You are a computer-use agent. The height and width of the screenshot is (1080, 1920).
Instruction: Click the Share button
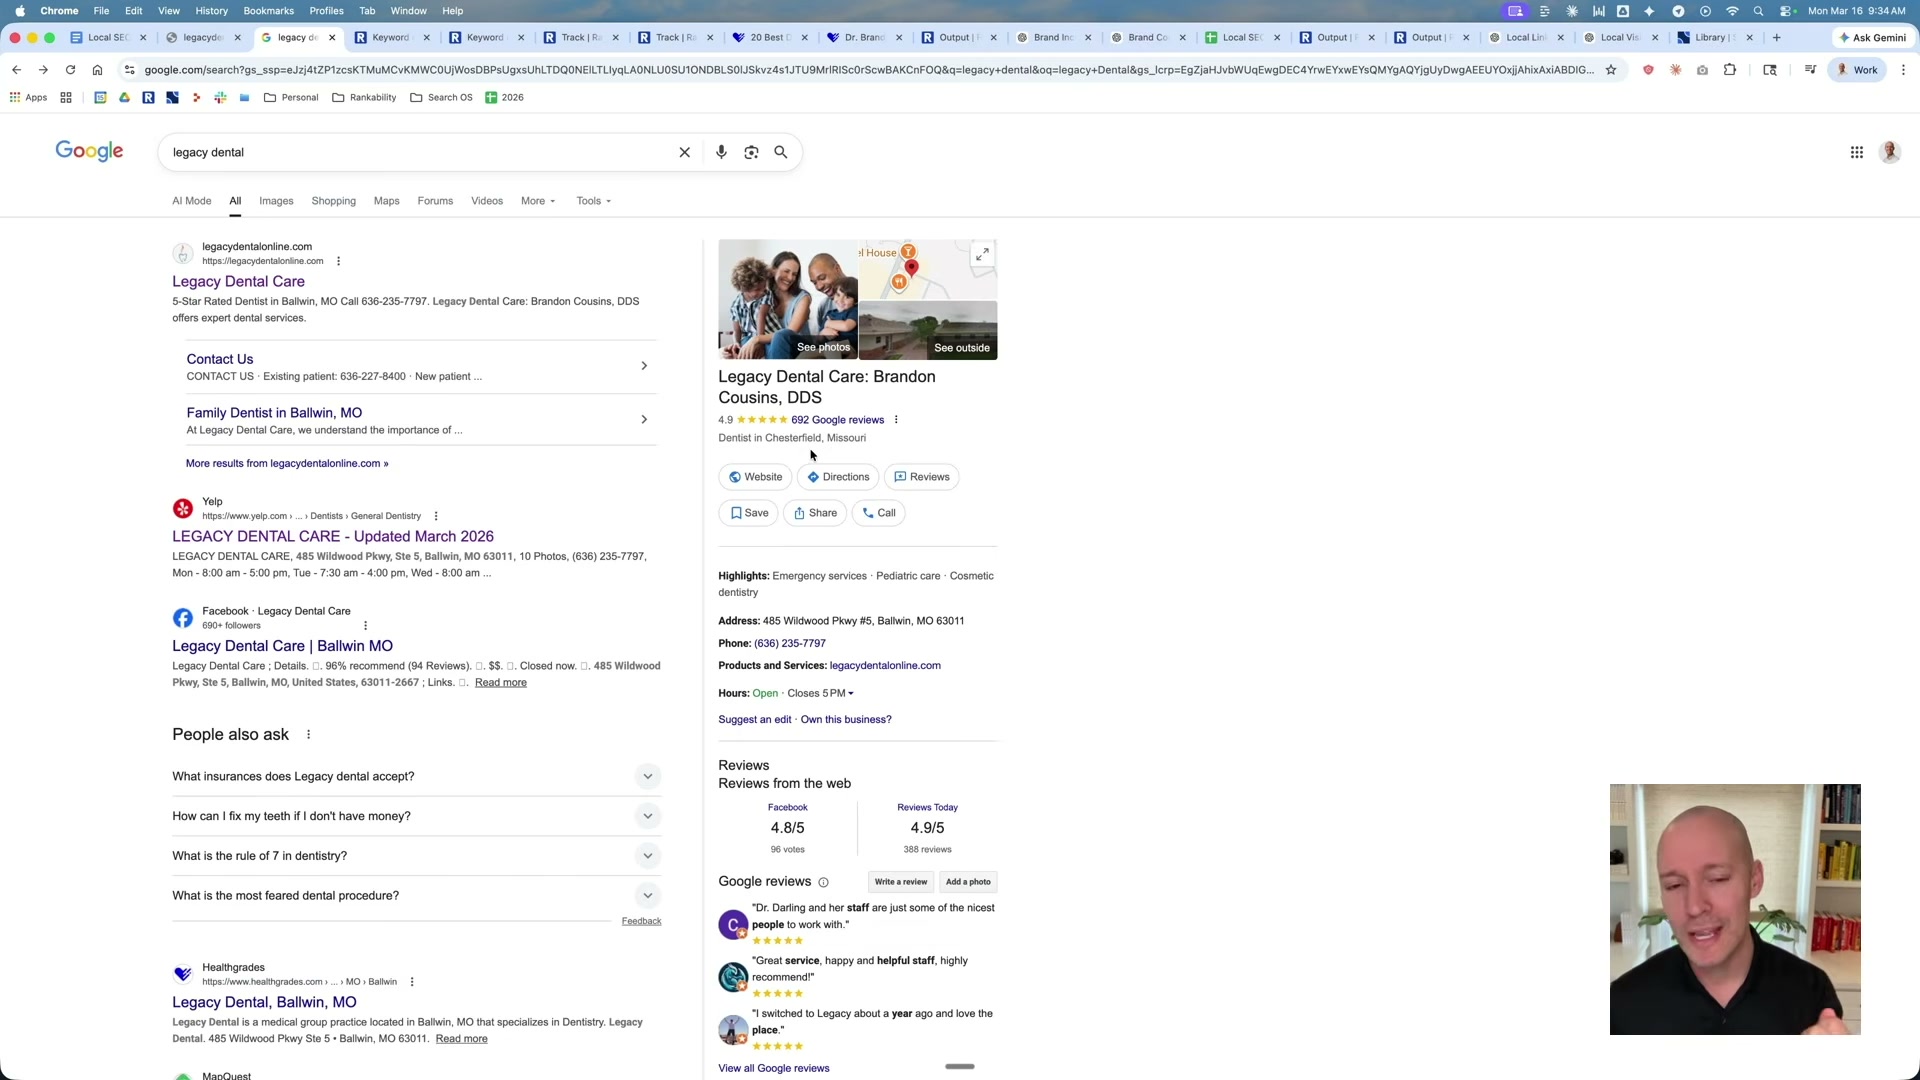815,513
